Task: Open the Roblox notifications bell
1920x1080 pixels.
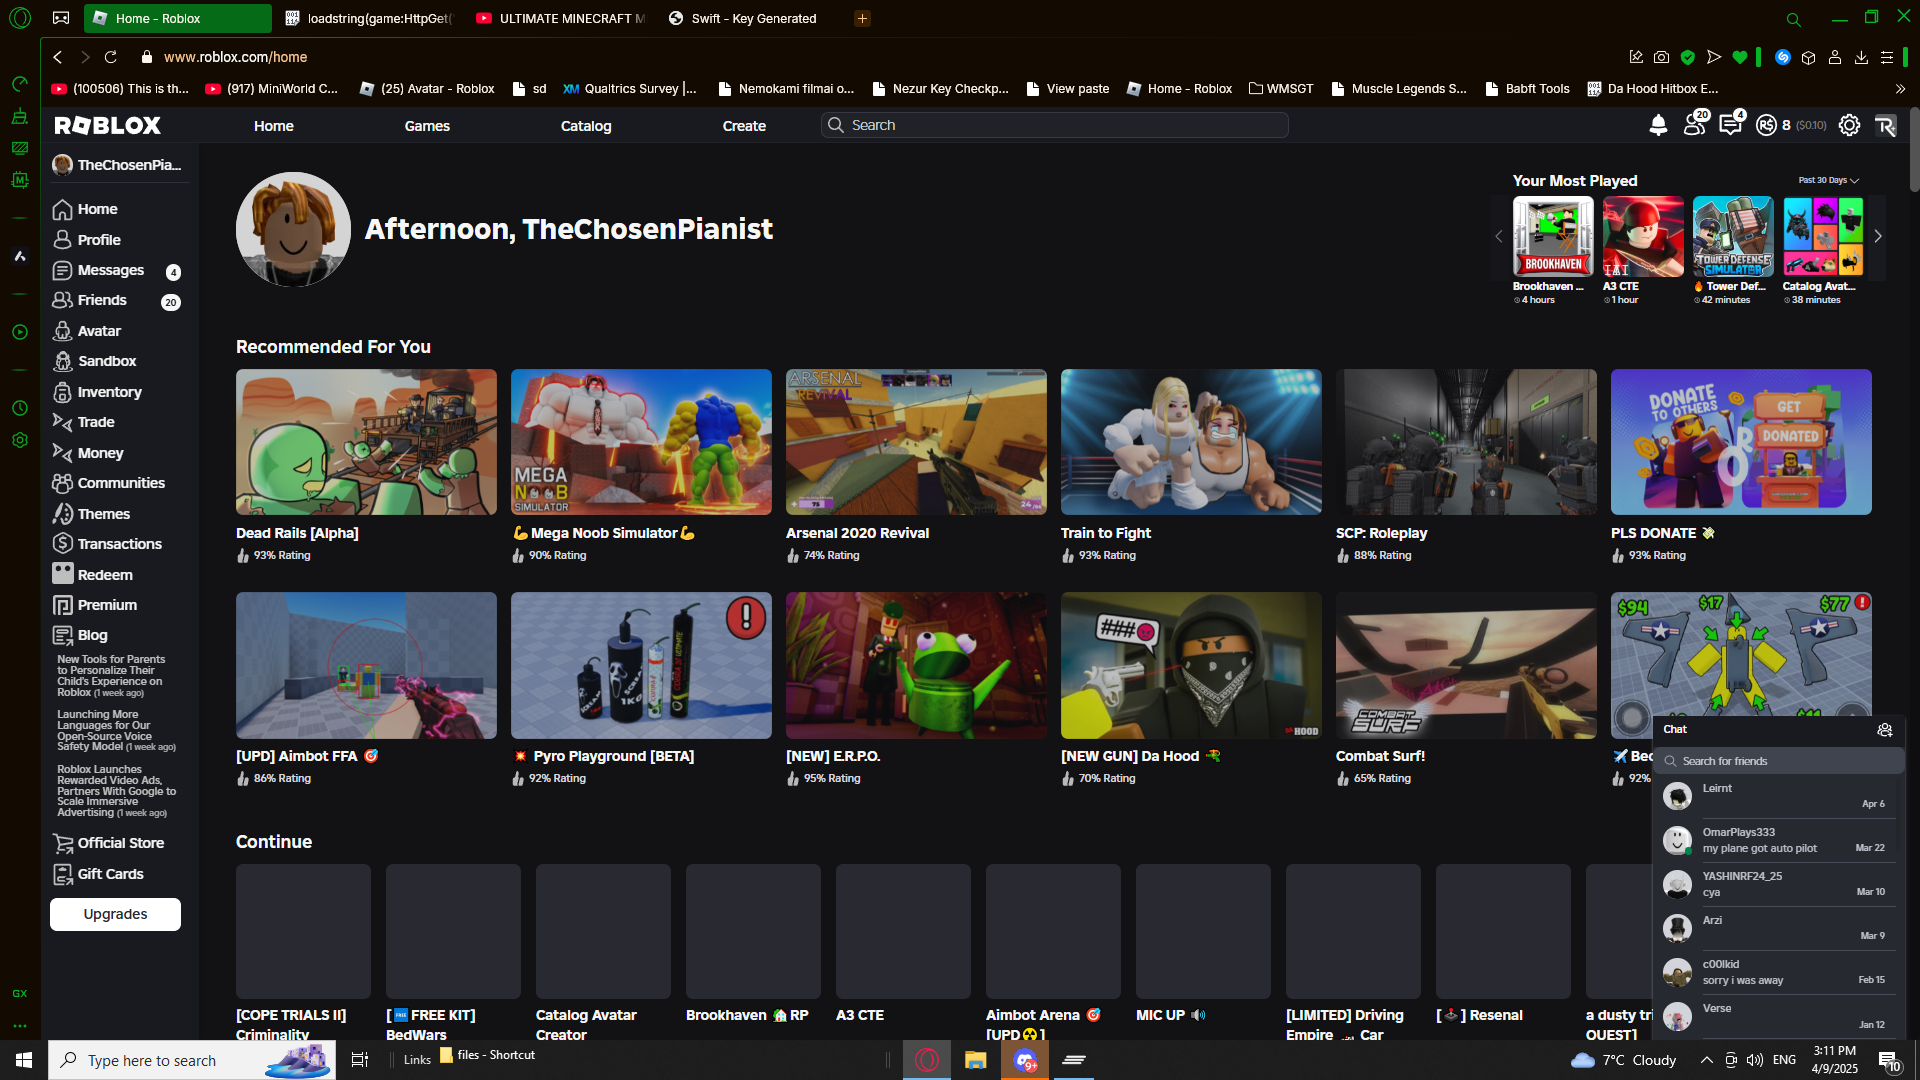Action: [1658, 125]
